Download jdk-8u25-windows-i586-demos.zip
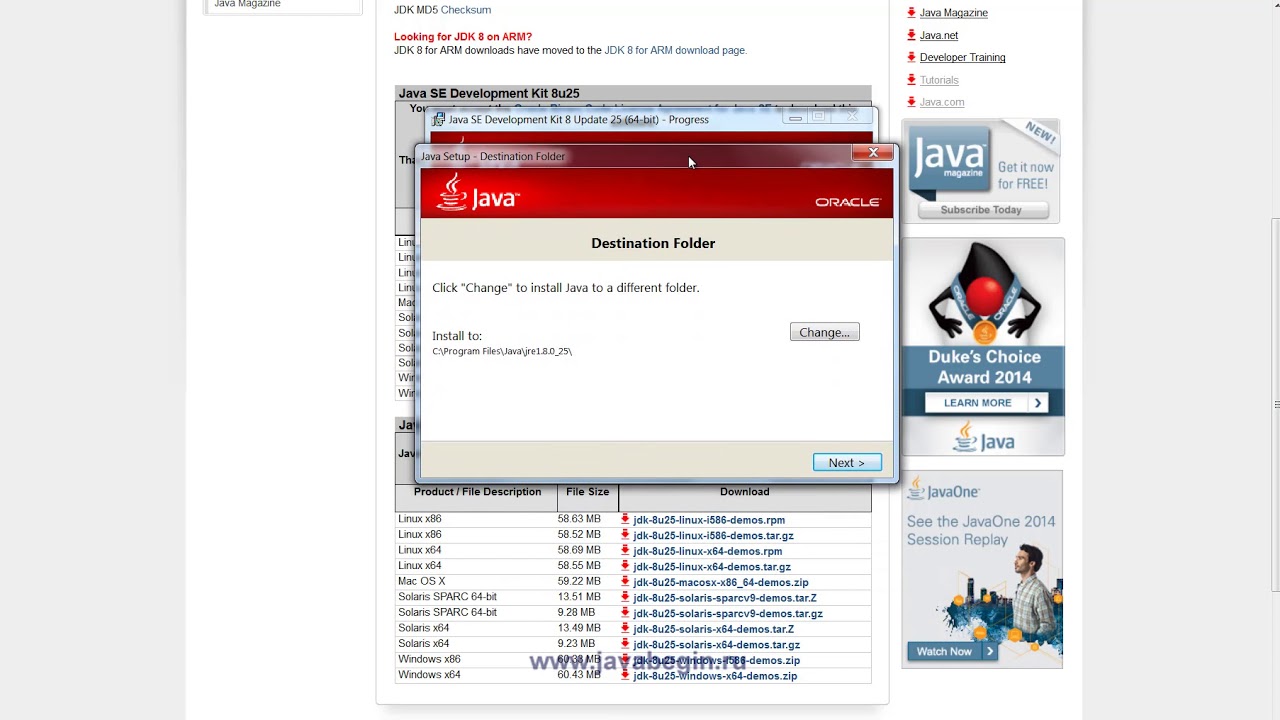The width and height of the screenshot is (1280, 720). click(x=717, y=660)
